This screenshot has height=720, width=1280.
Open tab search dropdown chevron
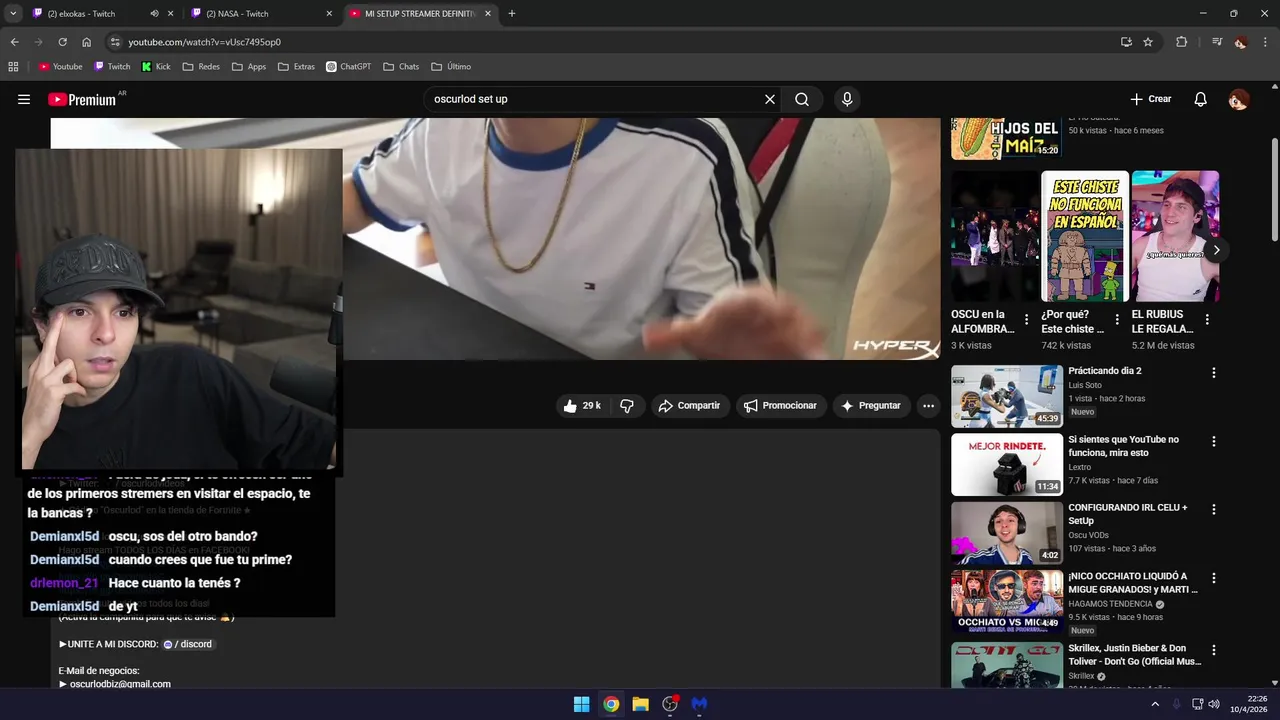[13, 14]
